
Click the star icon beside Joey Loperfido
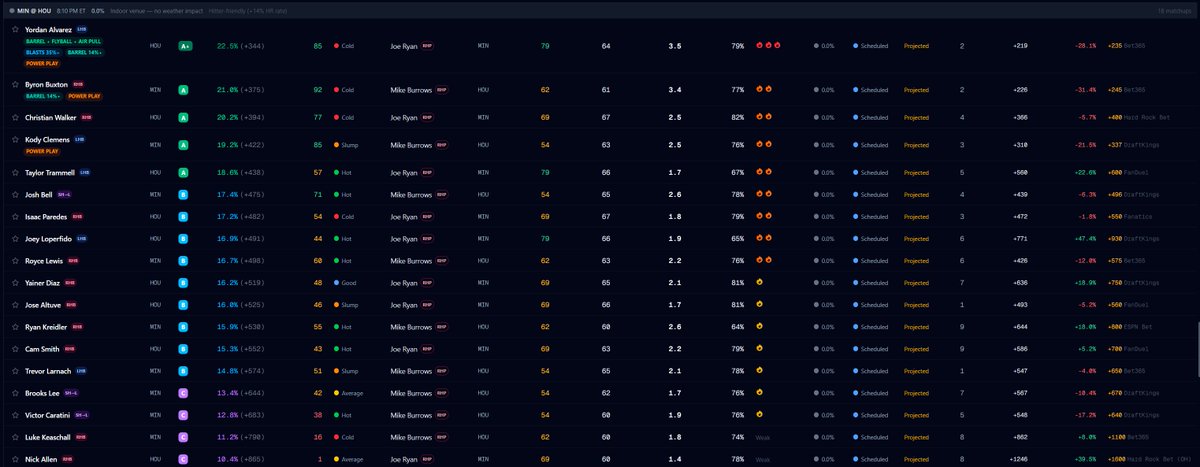15,238
